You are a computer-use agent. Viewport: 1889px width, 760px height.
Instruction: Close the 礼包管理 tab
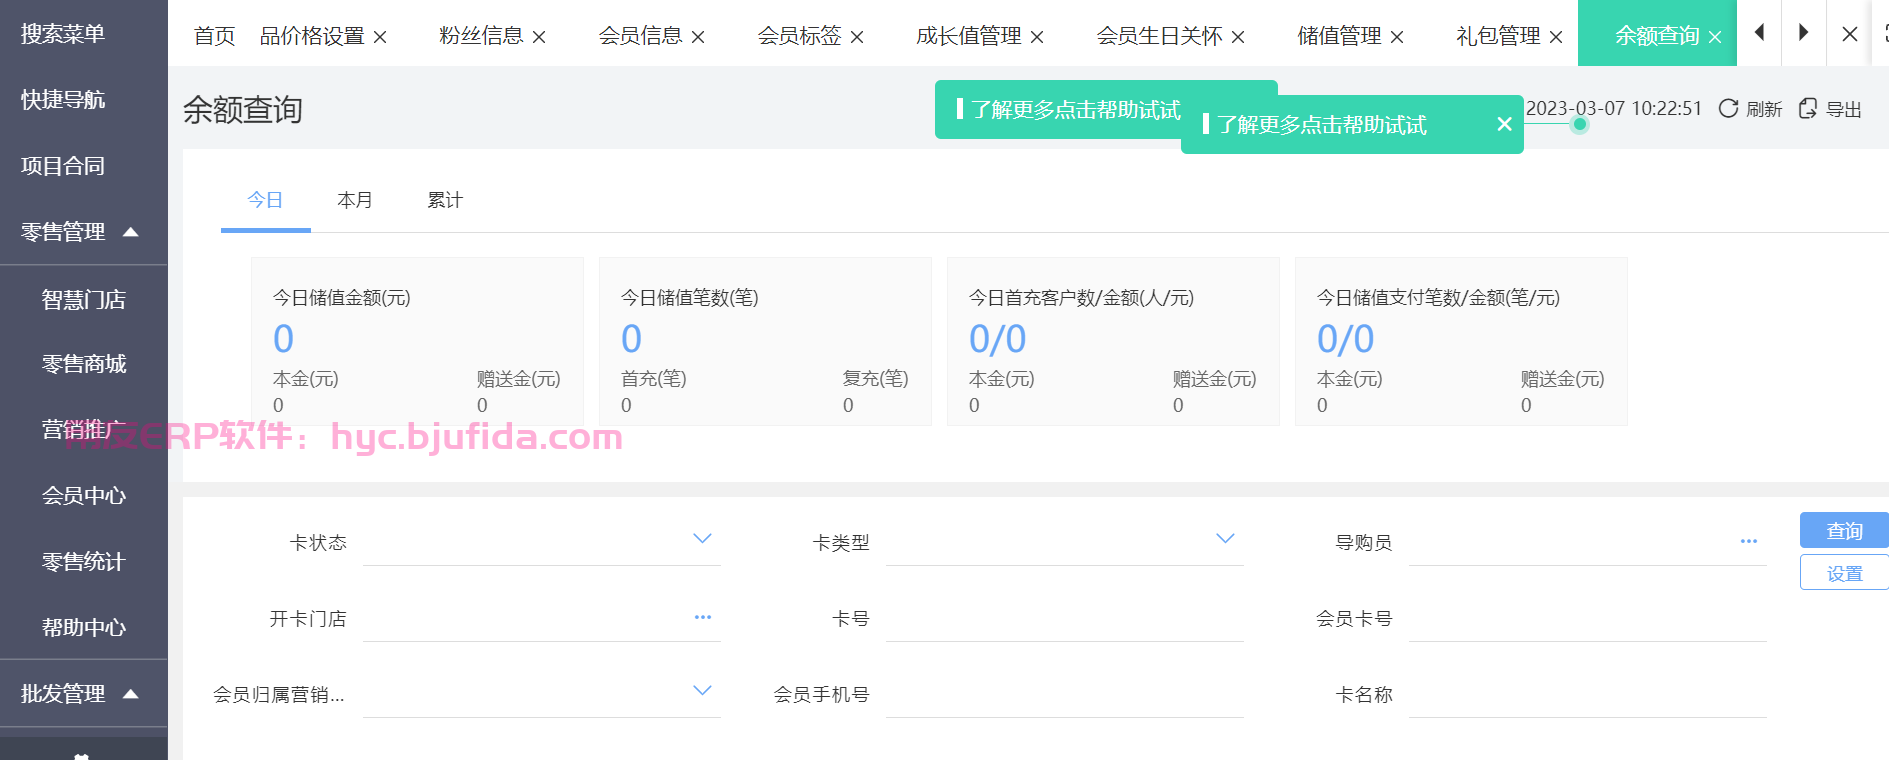pos(1556,37)
